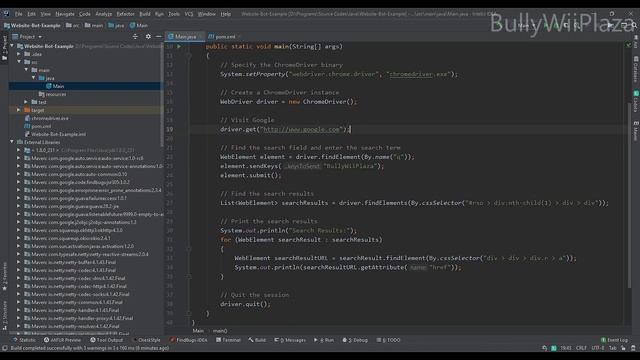The width and height of the screenshot is (640, 360).
Task: Open the TODO tool window
Action: (x=389, y=340)
